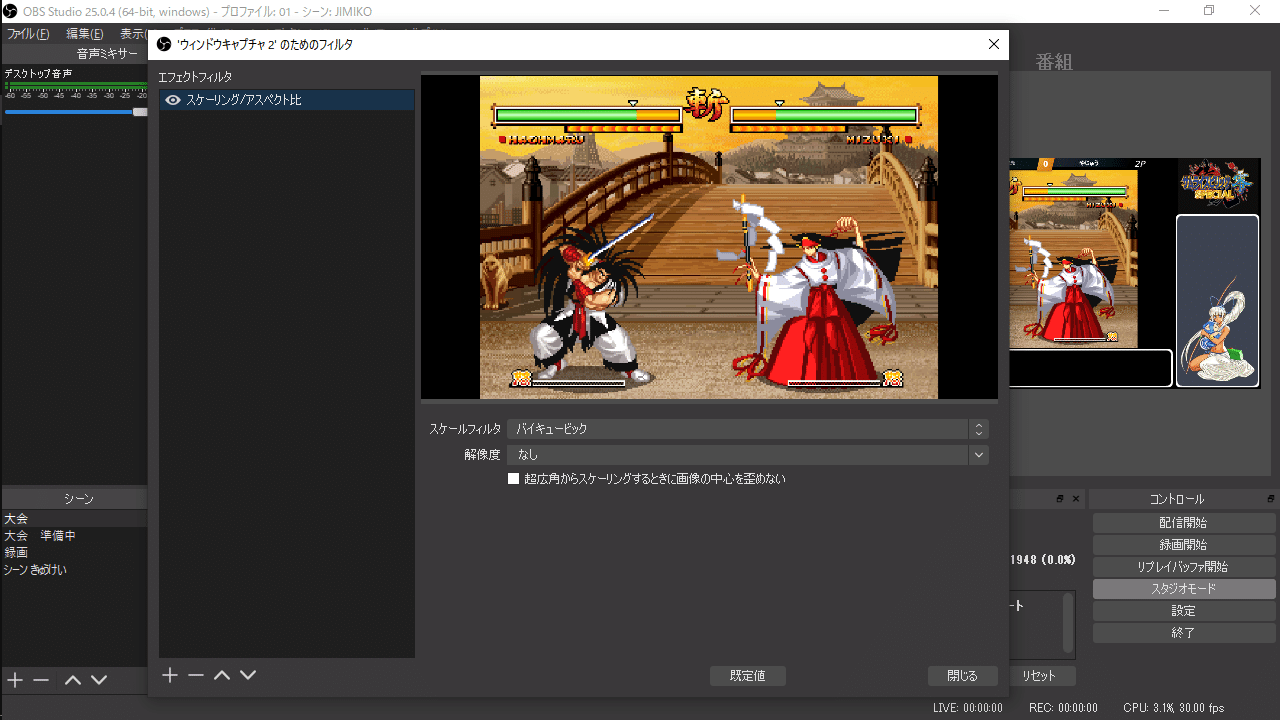Click 終了 to exit OBS

click(x=1184, y=633)
